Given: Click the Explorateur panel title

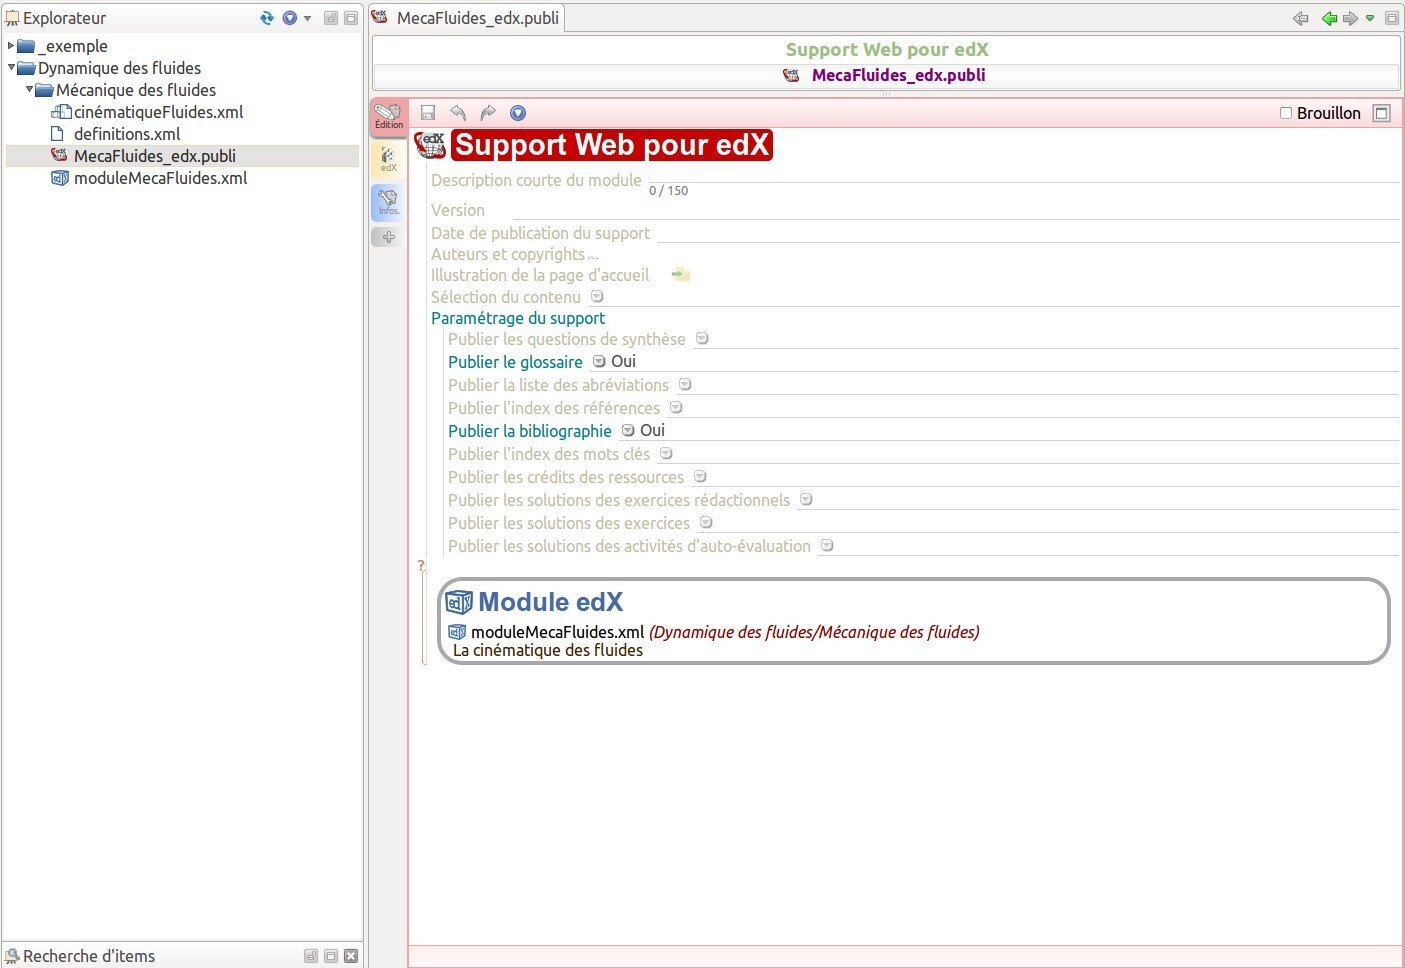Looking at the screenshot, I should point(64,18).
